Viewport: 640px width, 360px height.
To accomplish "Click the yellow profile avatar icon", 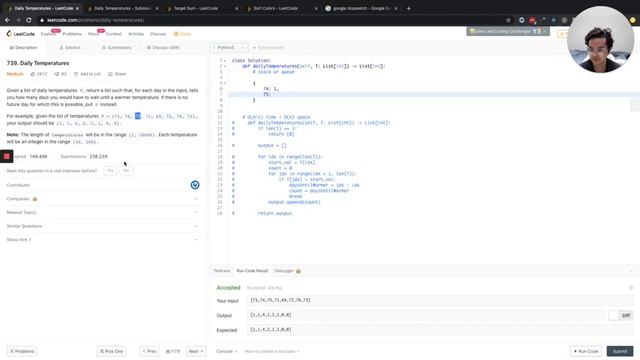I will coord(633,20).
